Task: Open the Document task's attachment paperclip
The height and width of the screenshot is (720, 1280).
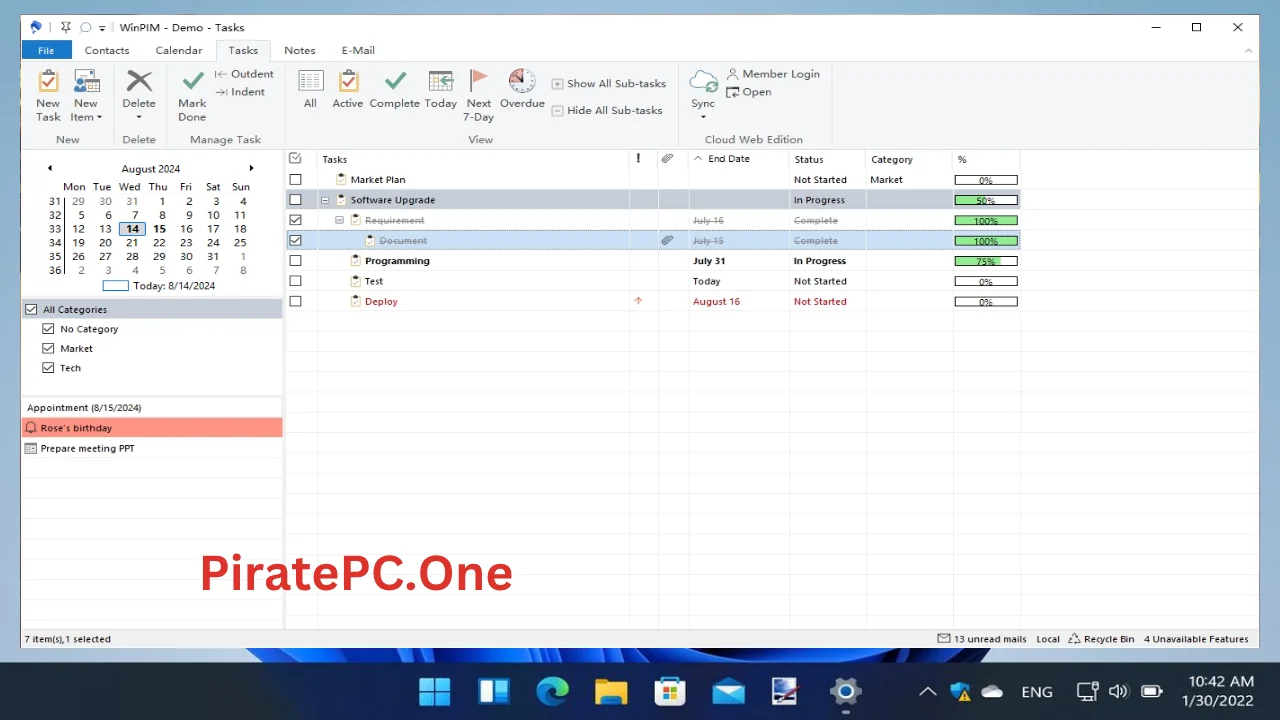Action: pos(667,240)
